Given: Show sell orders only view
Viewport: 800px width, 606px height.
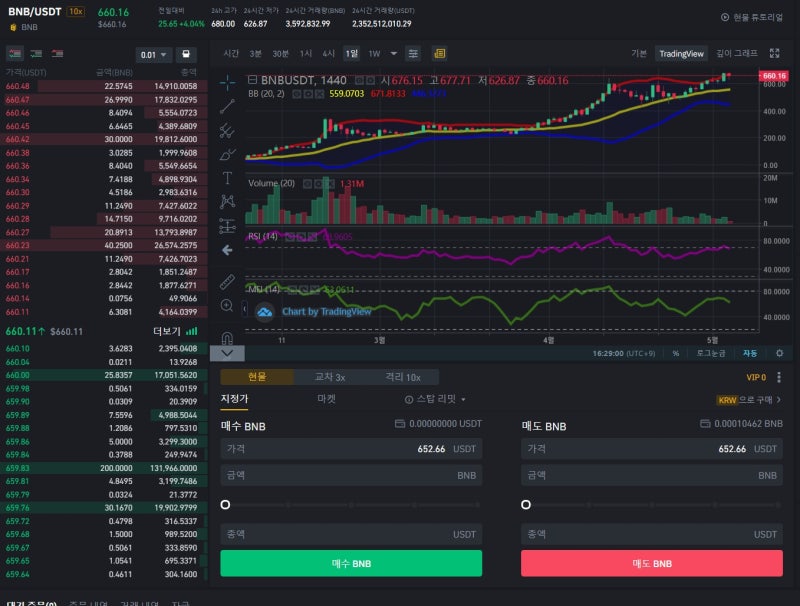Looking at the screenshot, I should coord(57,54).
